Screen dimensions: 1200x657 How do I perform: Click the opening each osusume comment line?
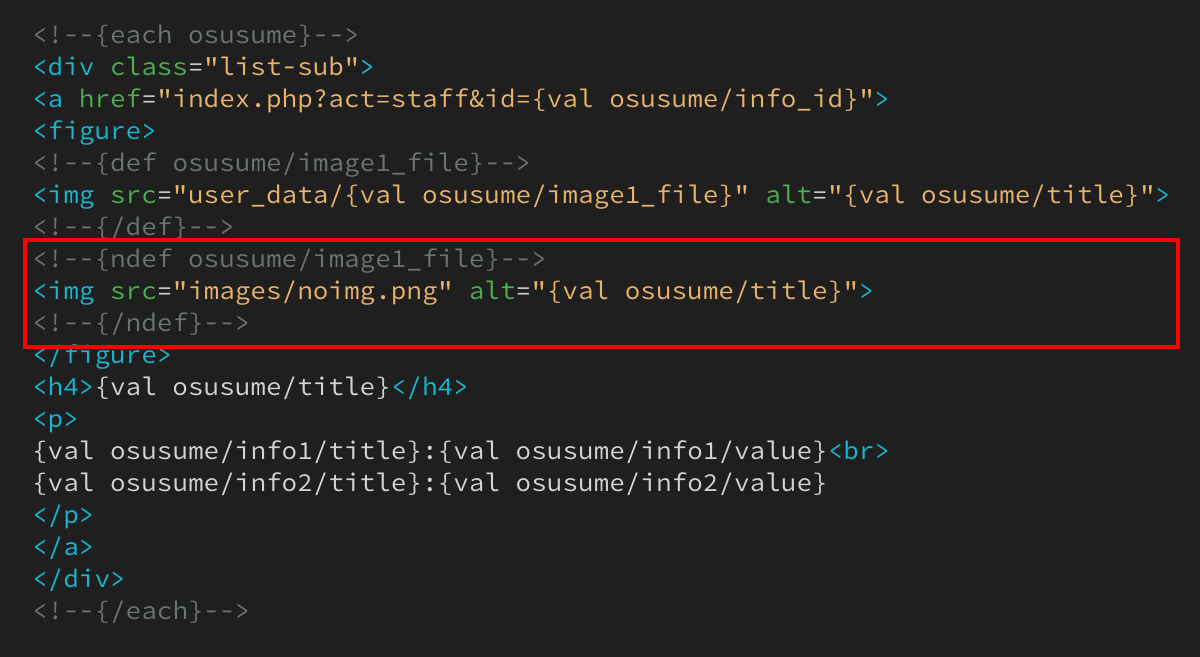click(195, 35)
